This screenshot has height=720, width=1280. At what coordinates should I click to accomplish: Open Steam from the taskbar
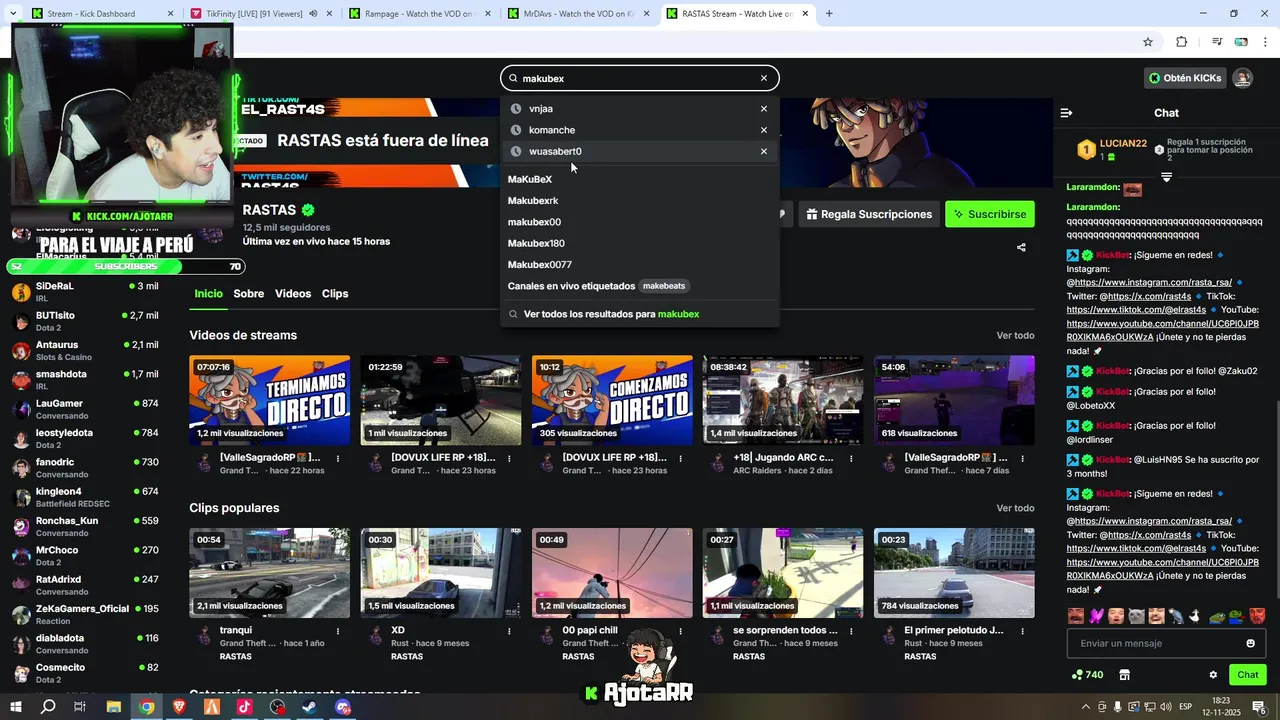click(310, 707)
